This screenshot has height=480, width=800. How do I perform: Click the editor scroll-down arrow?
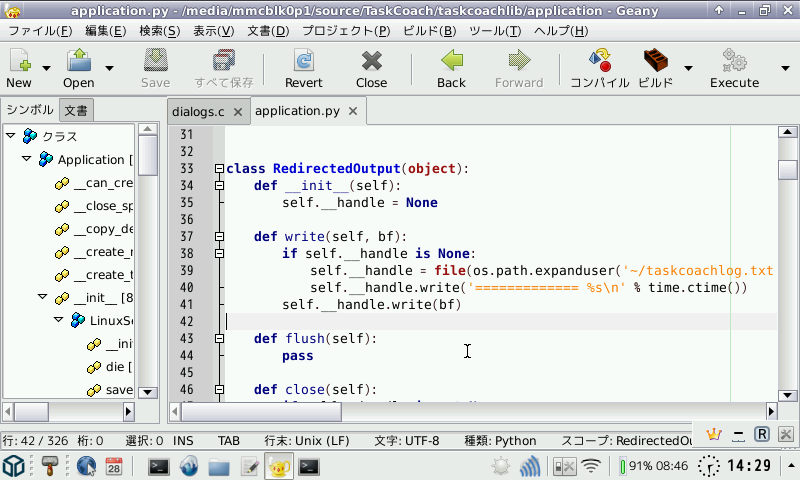click(788, 395)
